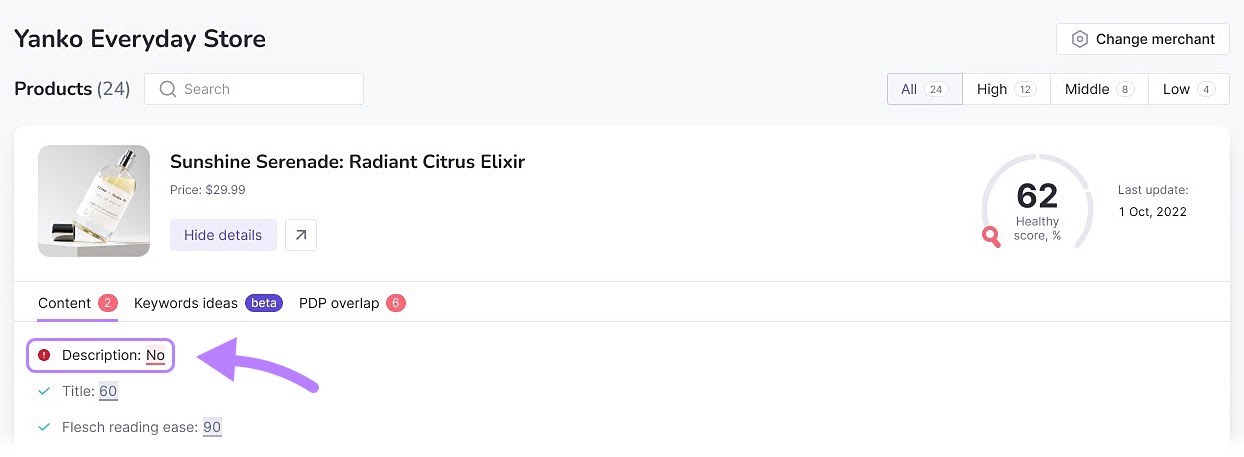The image size is (1244, 457).
Task: Click the checkmark beside Flesch reading ease
Action: click(x=44, y=427)
